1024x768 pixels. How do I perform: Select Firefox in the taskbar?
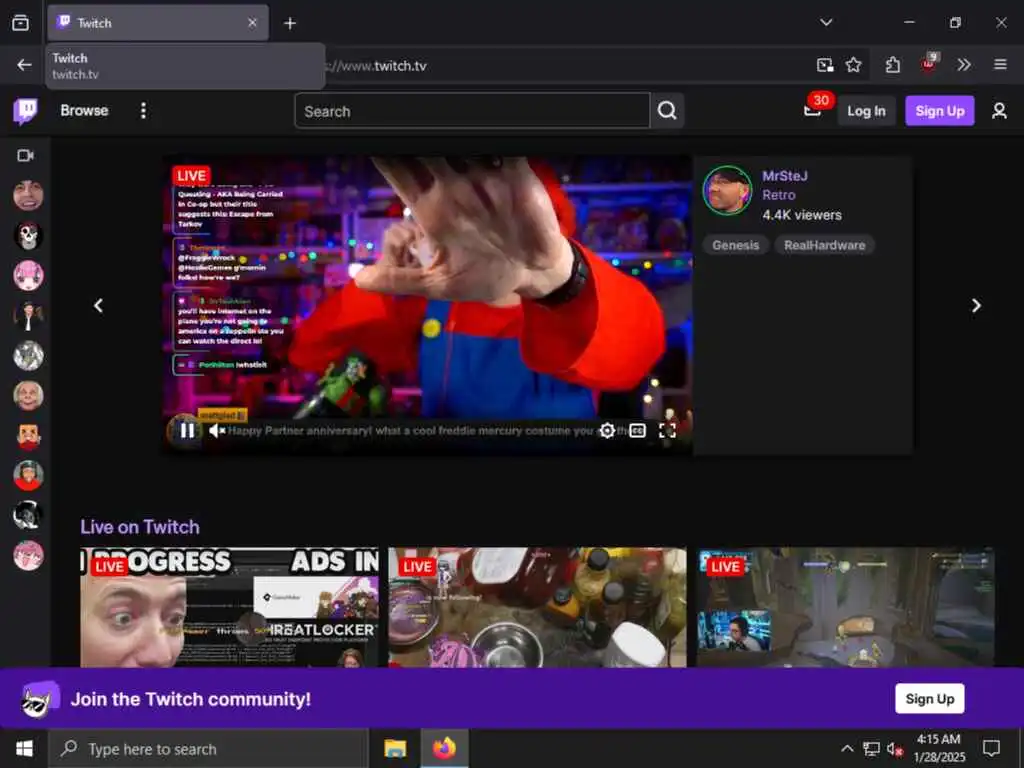pyautogui.click(x=444, y=748)
